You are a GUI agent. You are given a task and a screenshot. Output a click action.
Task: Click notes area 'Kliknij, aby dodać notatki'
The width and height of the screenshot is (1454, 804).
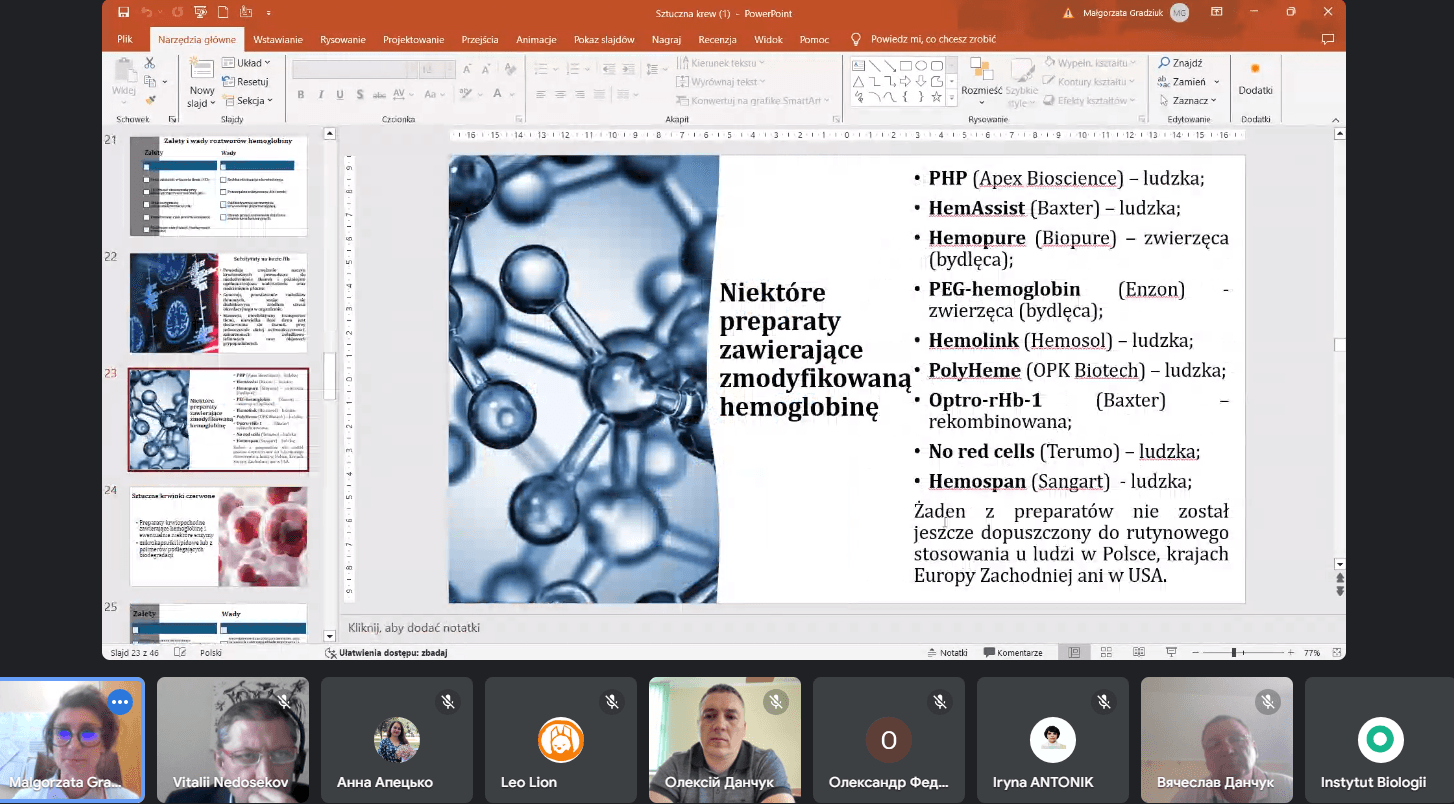pos(414,628)
